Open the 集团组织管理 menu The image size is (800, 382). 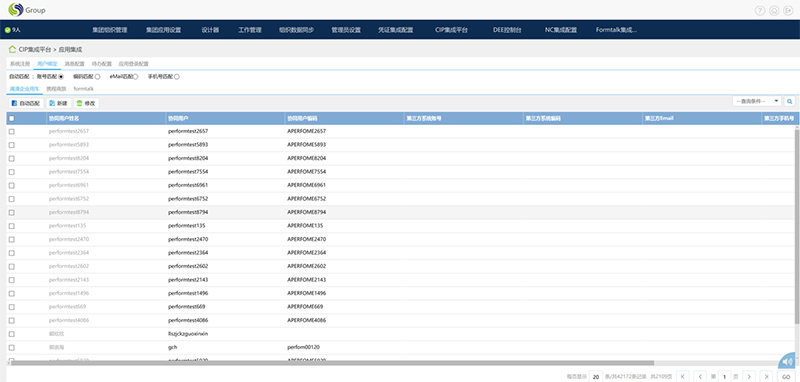[110, 30]
